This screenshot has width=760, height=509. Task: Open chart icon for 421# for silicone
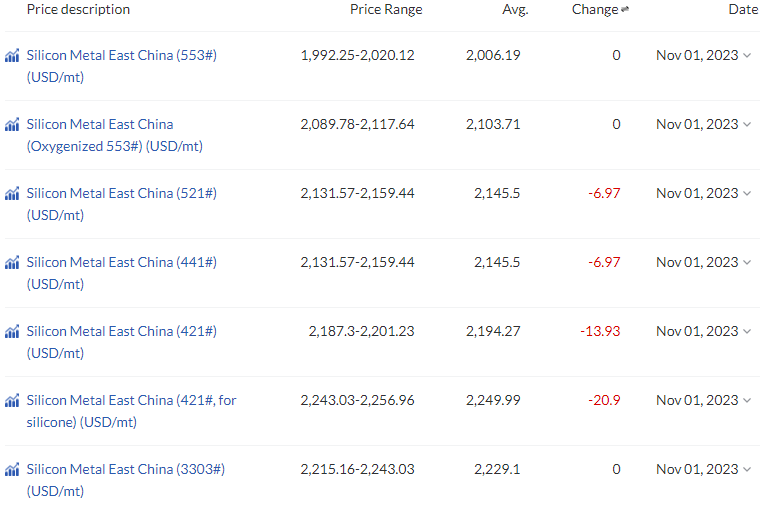click(x=12, y=400)
